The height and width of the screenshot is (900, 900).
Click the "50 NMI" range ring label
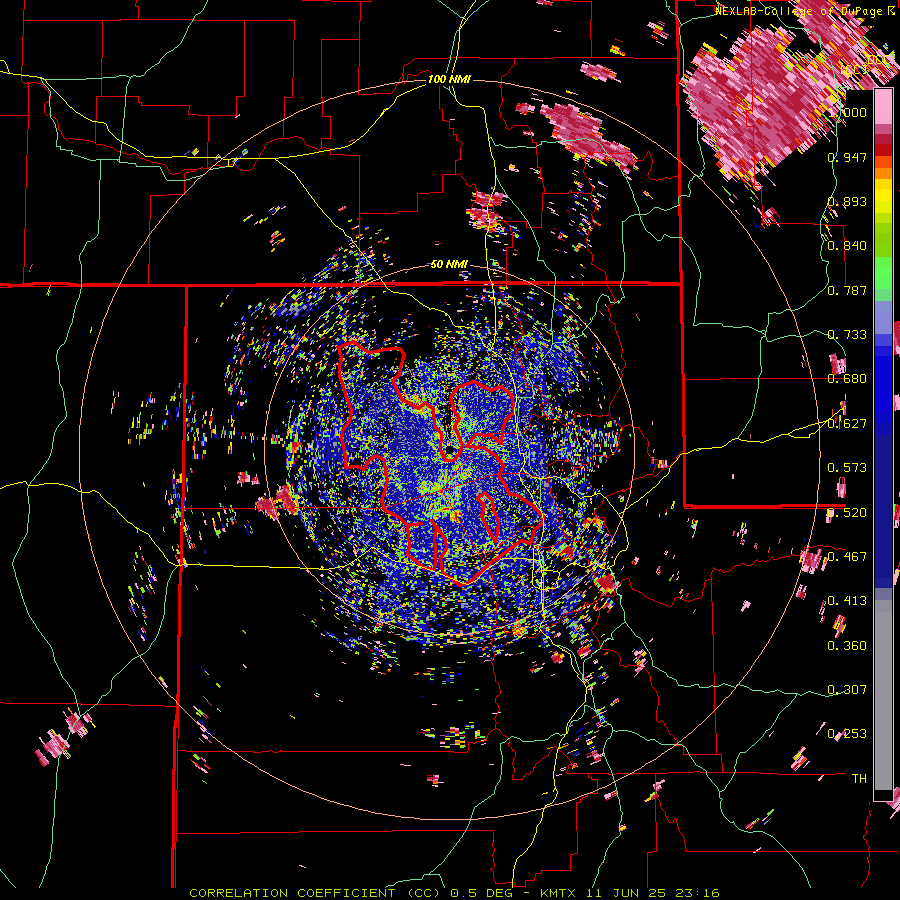tap(449, 265)
